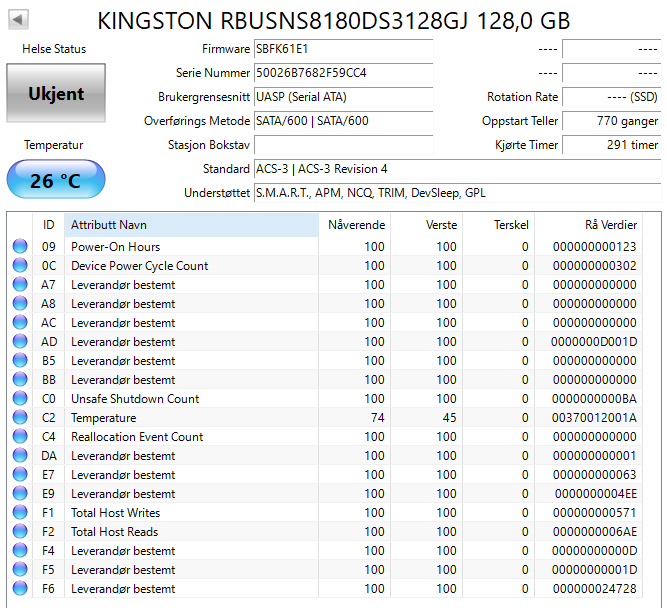Click worst value 45 in Temperature row
Viewport: 667px width, 608px height.
pos(450,418)
